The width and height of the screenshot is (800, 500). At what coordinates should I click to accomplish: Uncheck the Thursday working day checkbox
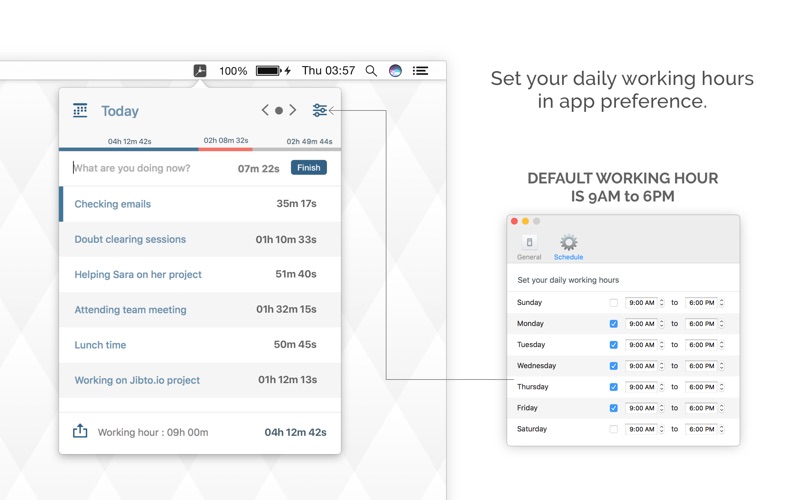pos(613,387)
